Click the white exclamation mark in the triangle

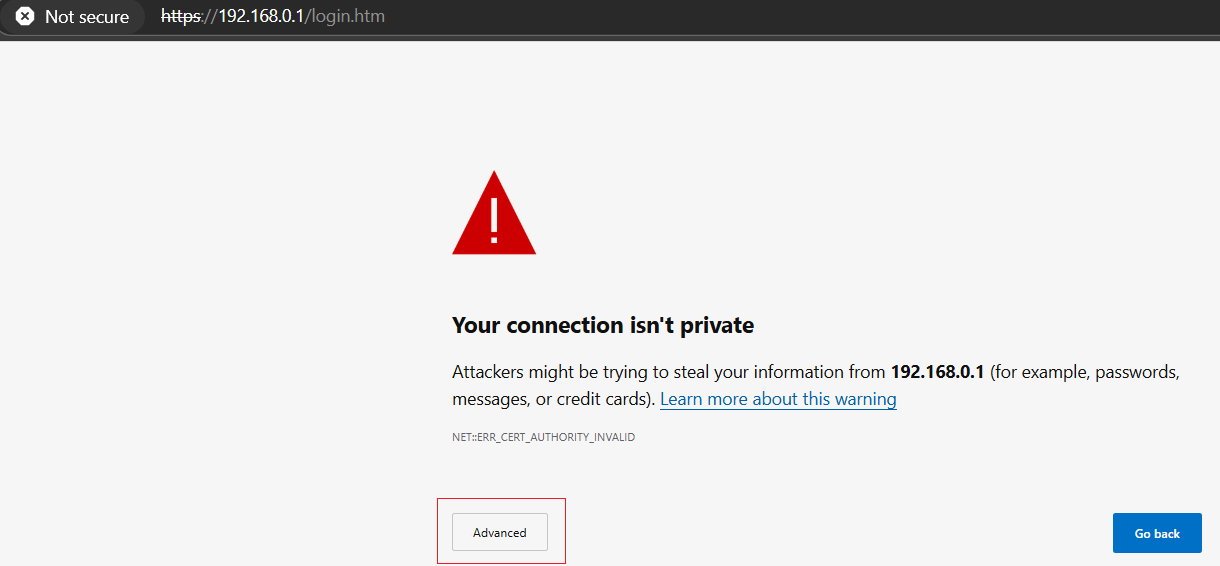click(494, 220)
